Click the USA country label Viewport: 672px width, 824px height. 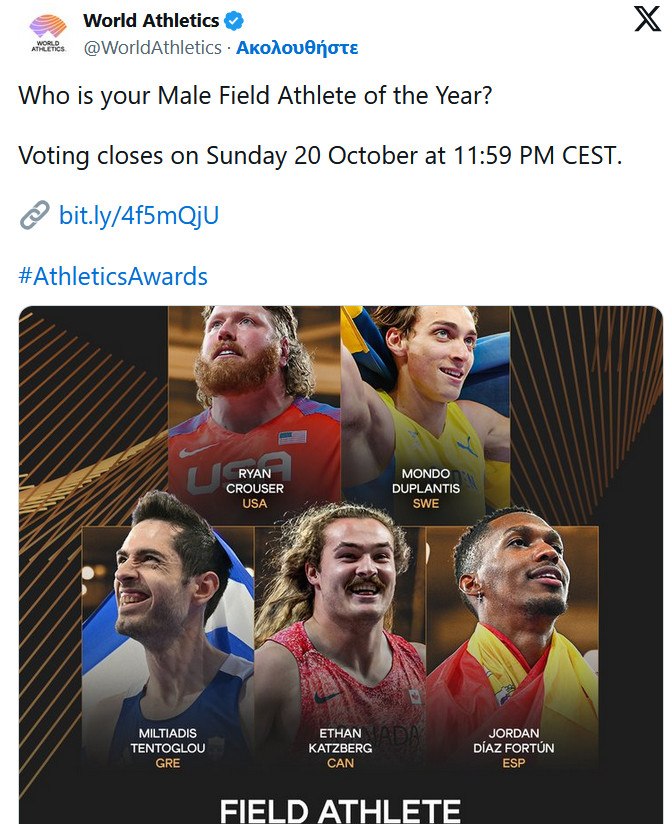255,504
